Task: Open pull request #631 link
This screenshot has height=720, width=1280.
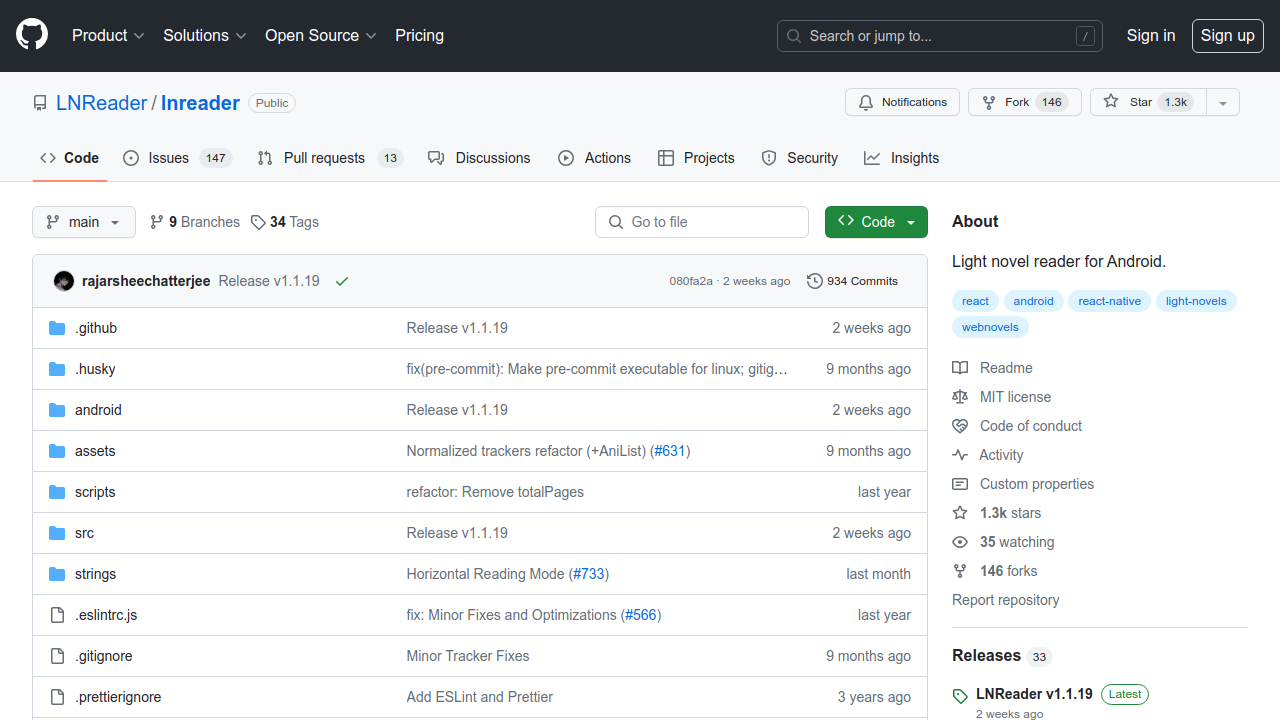Action: click(670, 451)
